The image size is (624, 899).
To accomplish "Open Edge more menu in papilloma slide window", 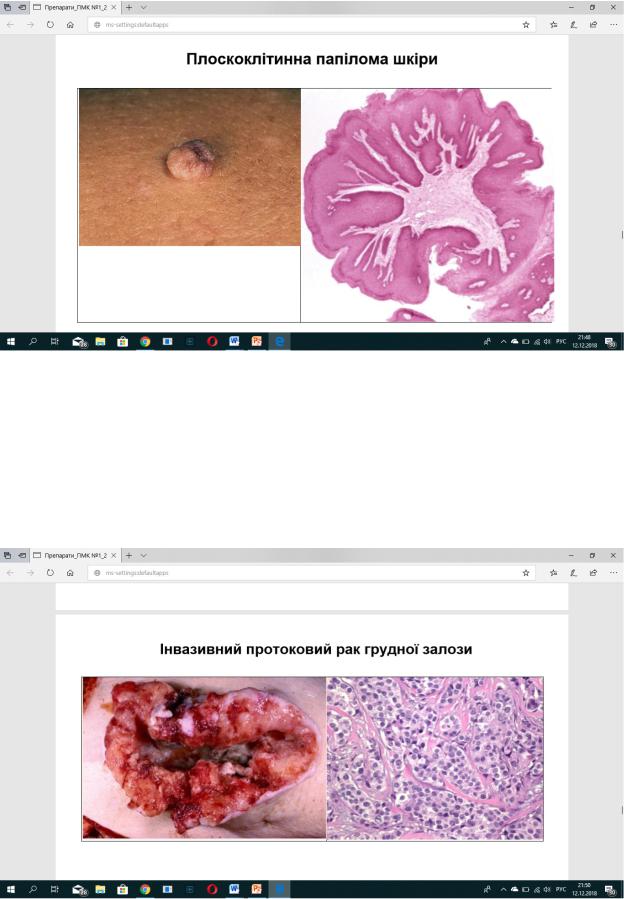I will coord(613,25).
